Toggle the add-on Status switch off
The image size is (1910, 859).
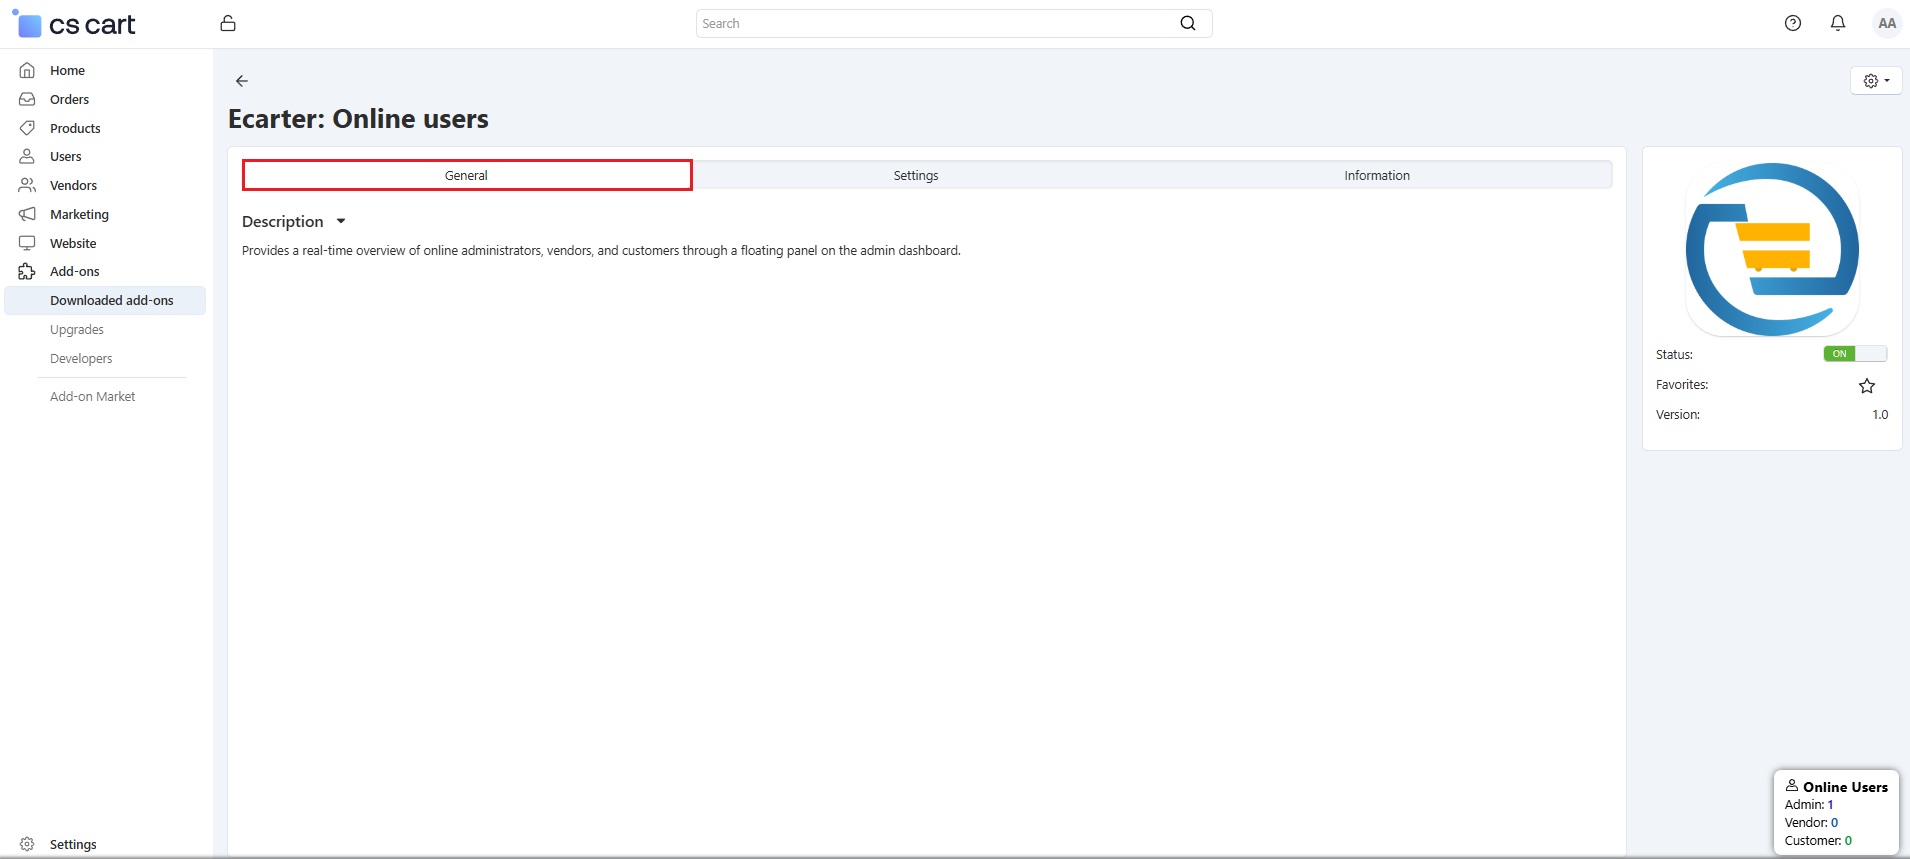(1854, 354)
